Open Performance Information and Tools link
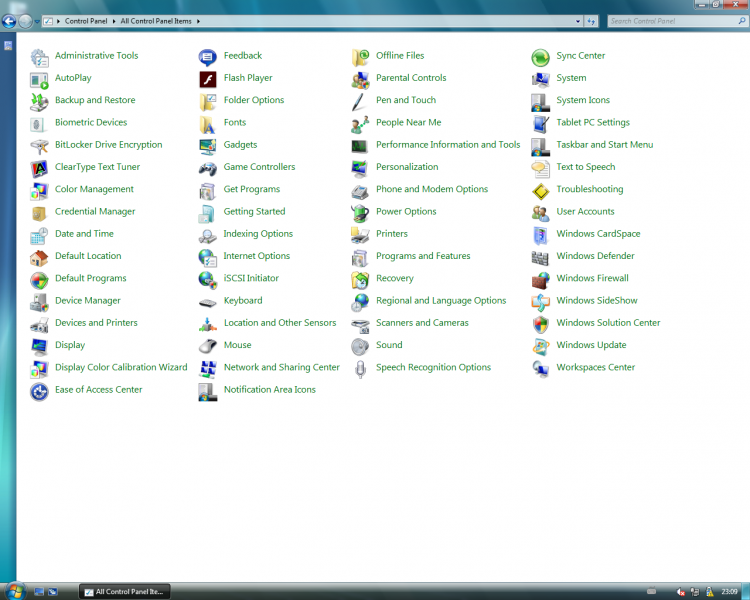Screen dimensions: 750x600 pyautogui.click(x=448, y=144)
